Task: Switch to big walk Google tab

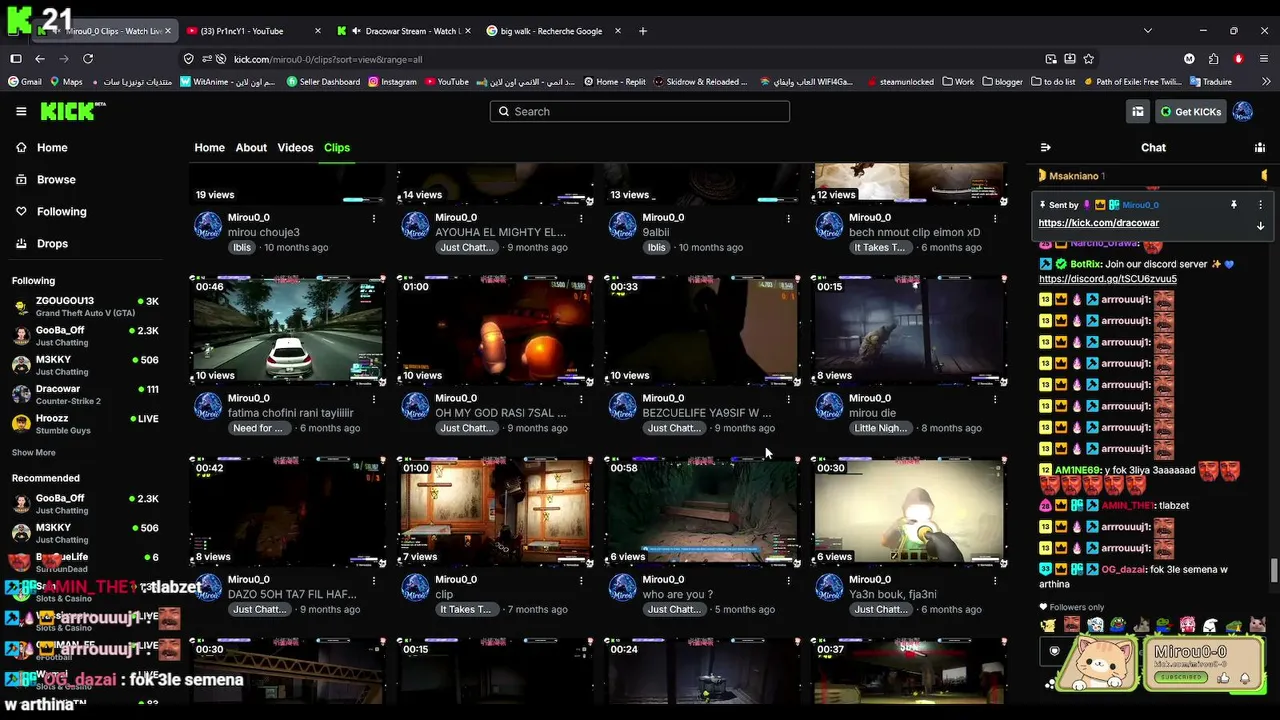Action: pos(551,31)
